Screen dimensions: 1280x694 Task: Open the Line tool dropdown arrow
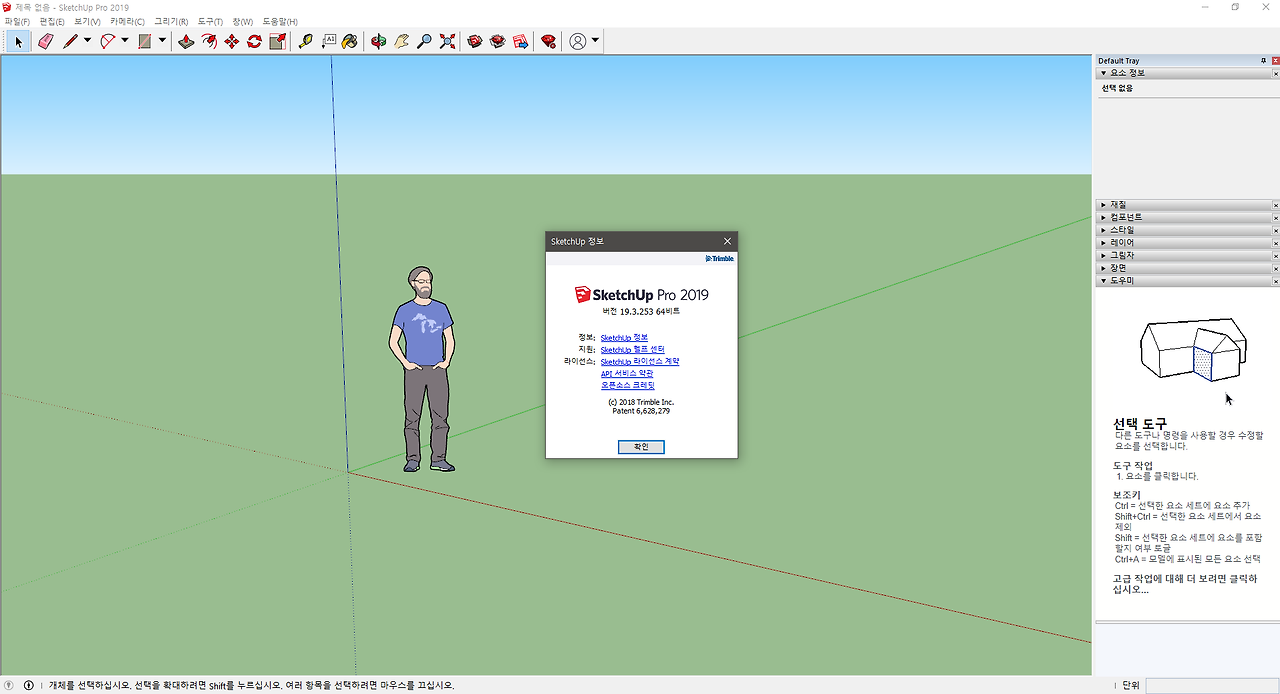(x=87, y=41)
